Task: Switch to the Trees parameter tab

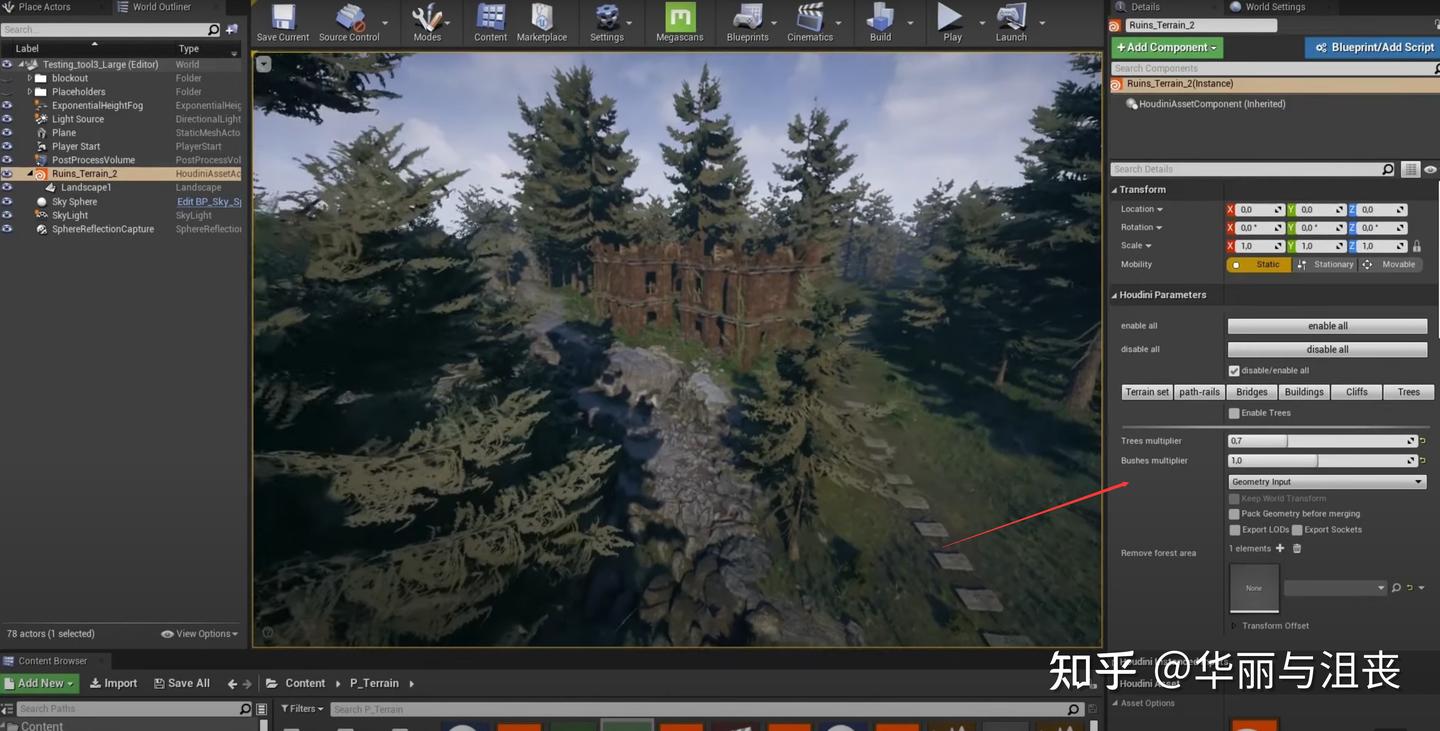Action: pyautogui.click(x=1408, y=391)
